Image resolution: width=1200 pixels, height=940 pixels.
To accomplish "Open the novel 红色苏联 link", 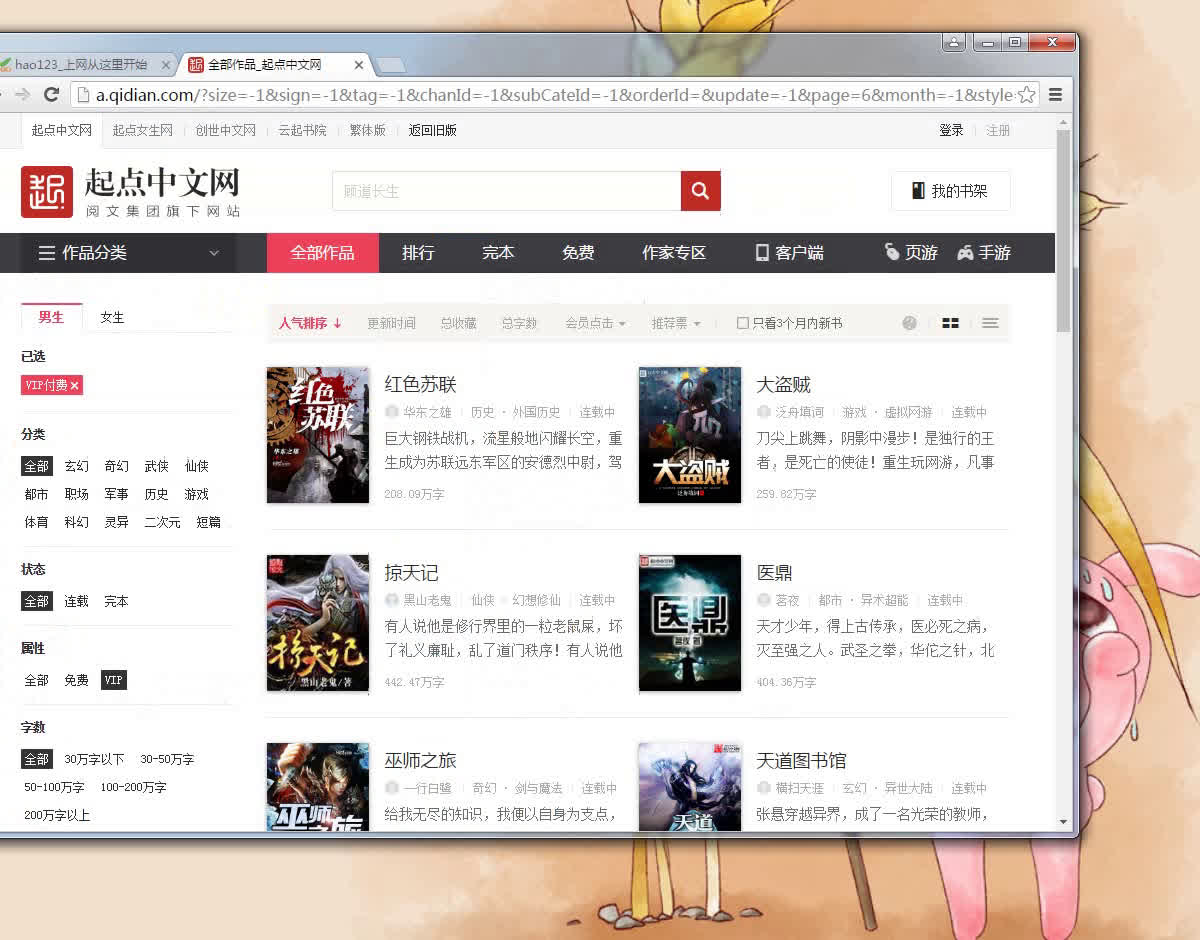I will 420,382.
